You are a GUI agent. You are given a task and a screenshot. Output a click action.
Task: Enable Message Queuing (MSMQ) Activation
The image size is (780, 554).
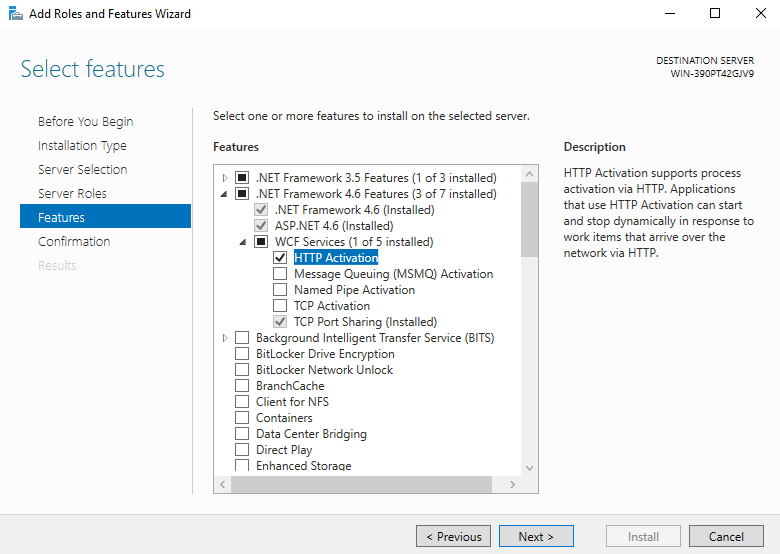coord(280,274)
